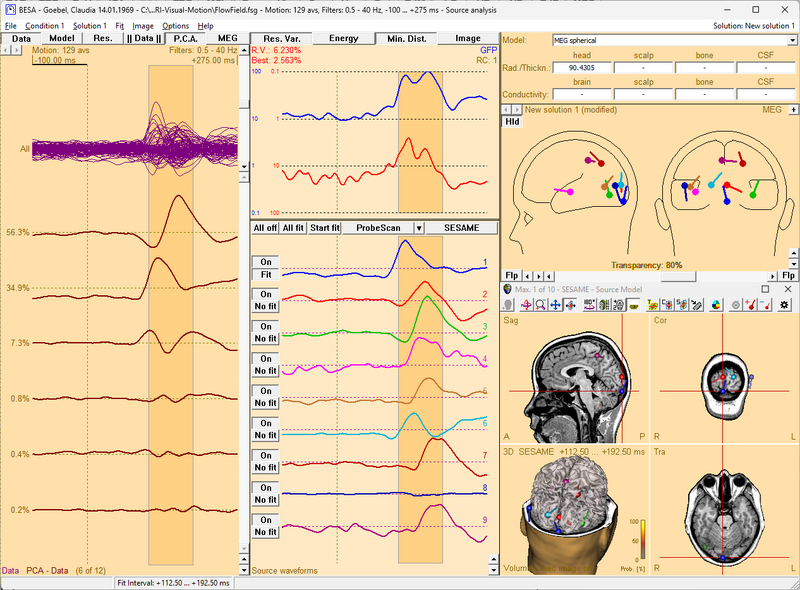Click the blue four-arrow move icon

coord(555,304)
